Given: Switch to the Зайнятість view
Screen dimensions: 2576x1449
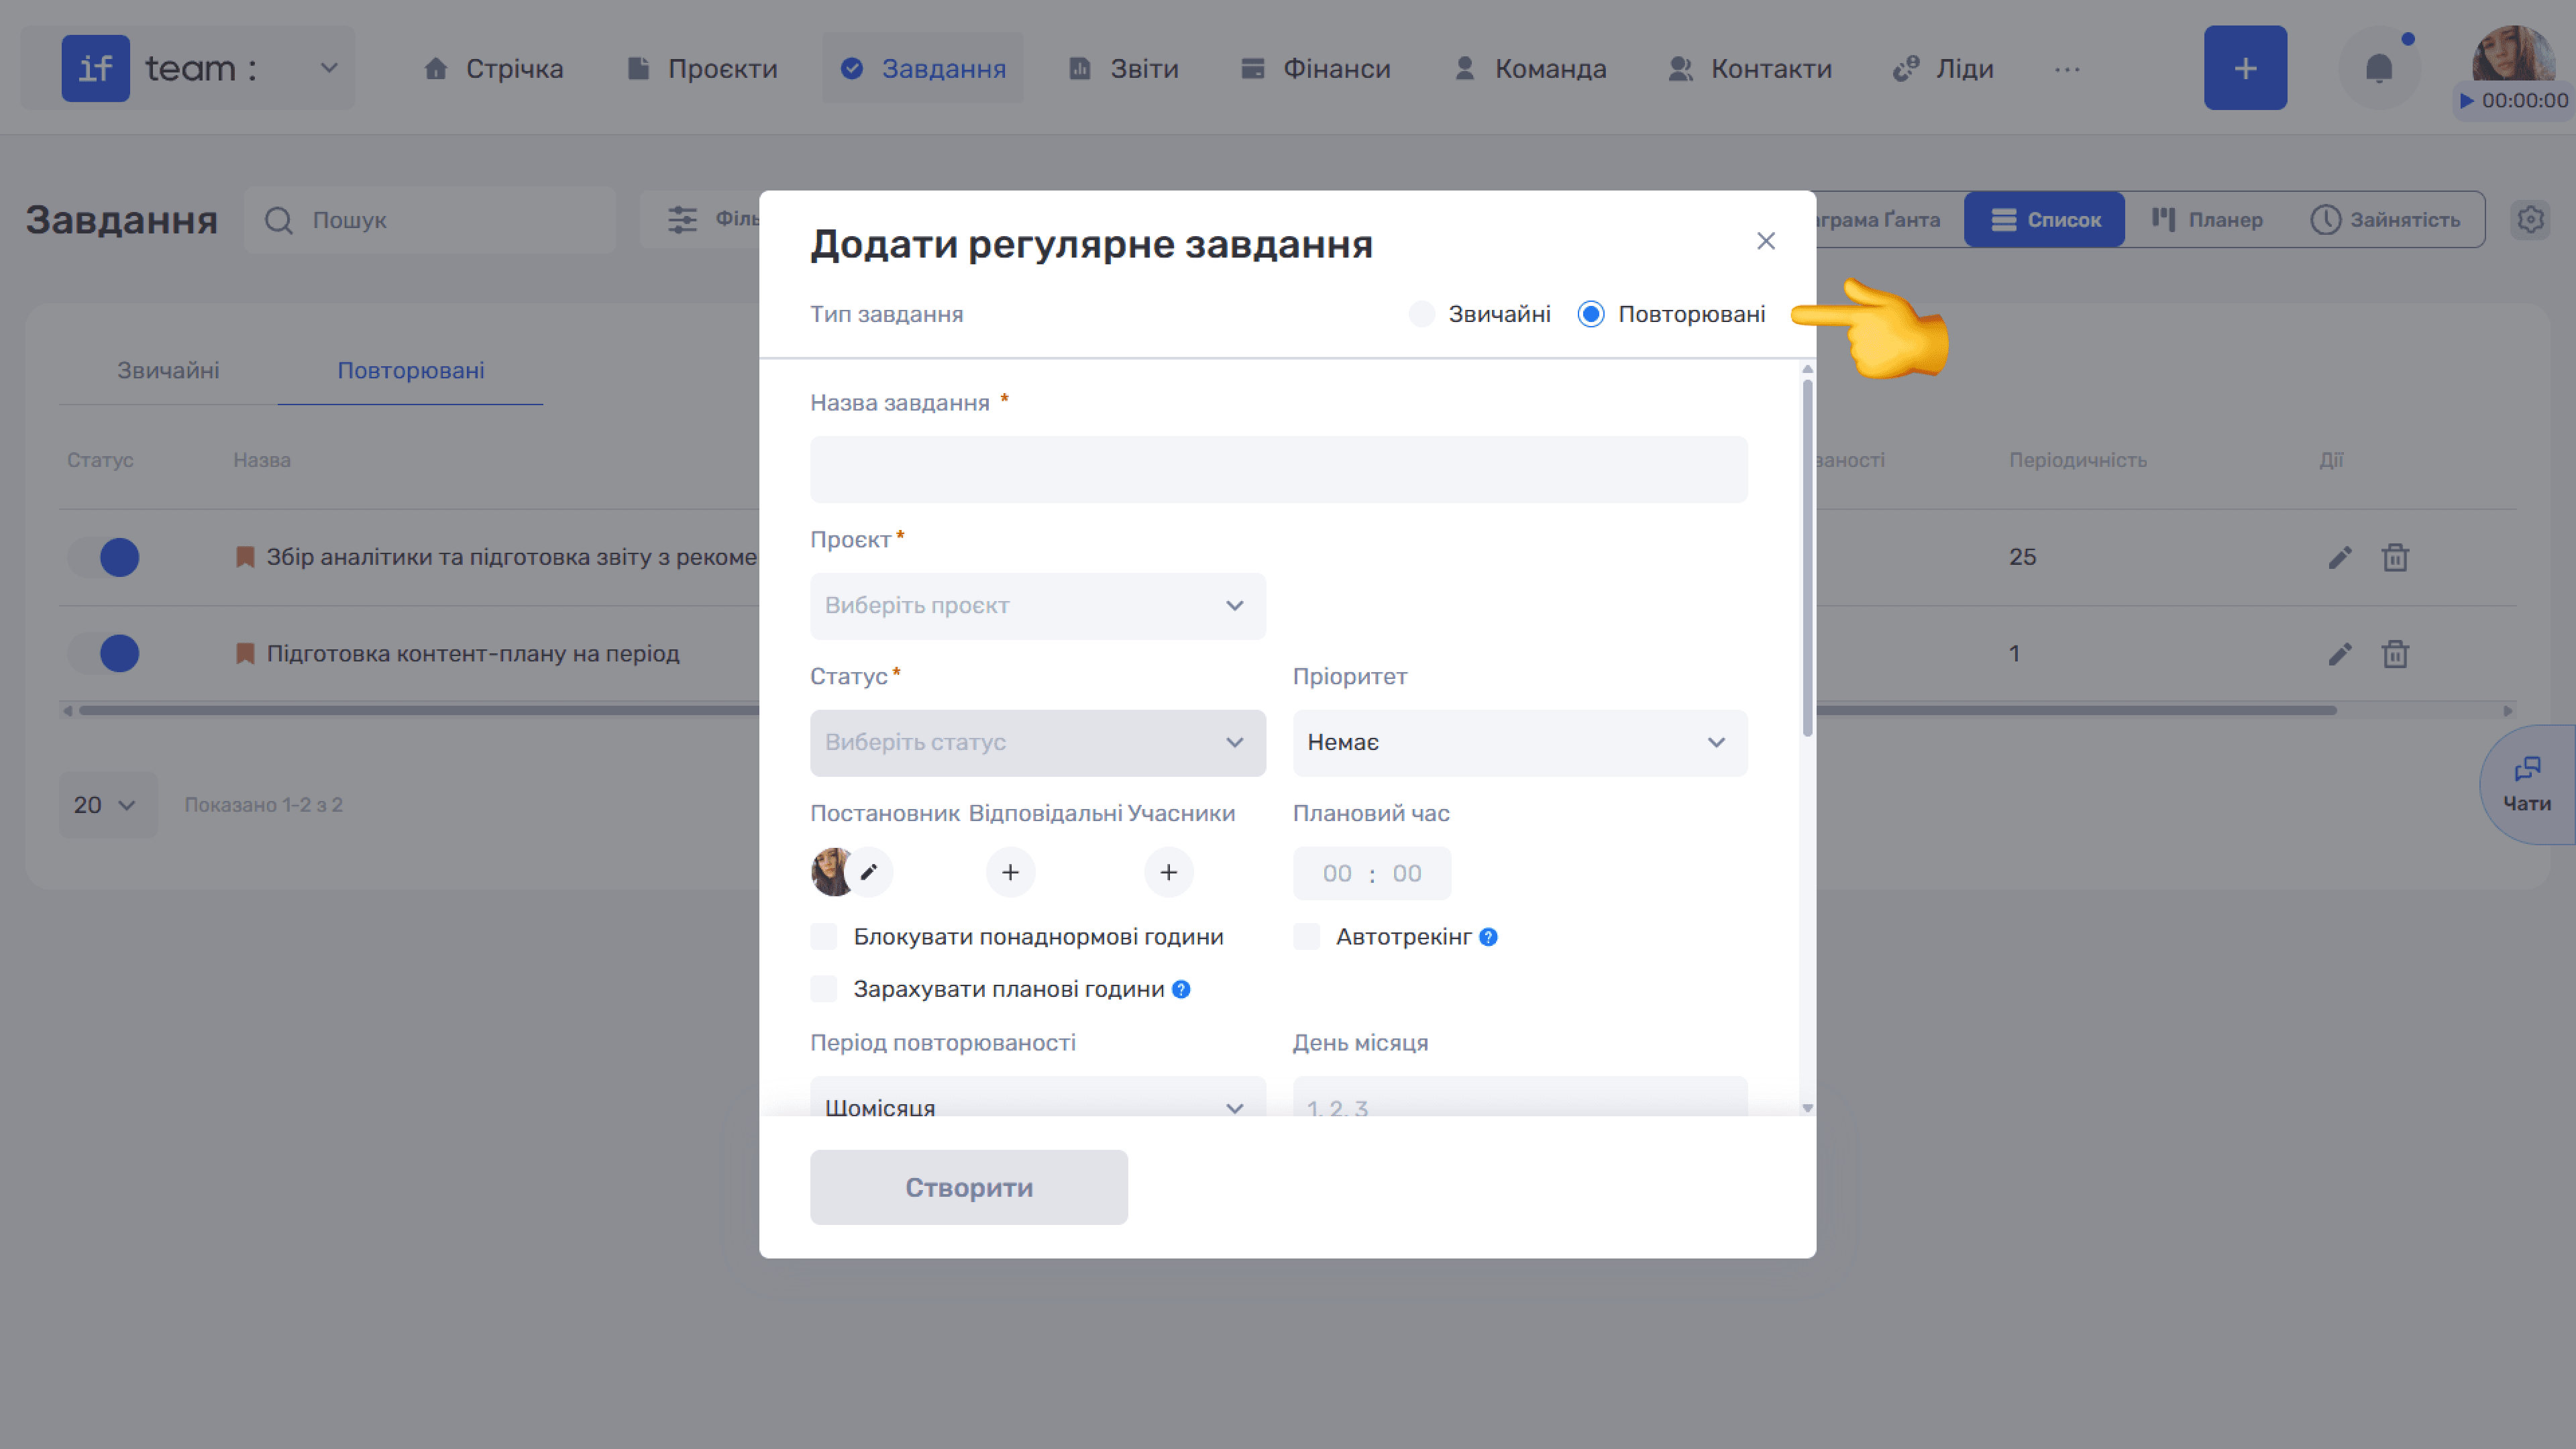Looking at the screenshot, I should click(2385, 219).
